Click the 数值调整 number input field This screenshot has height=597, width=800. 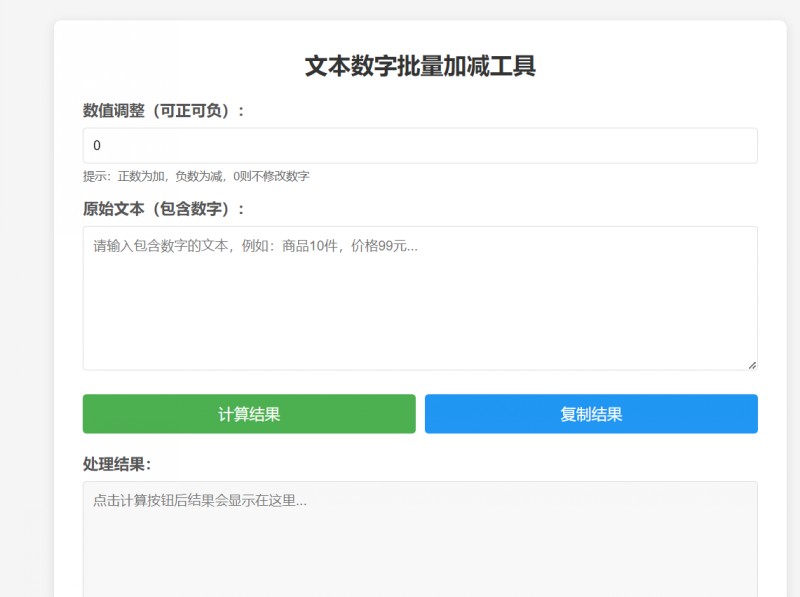click(x=420, y=145)
